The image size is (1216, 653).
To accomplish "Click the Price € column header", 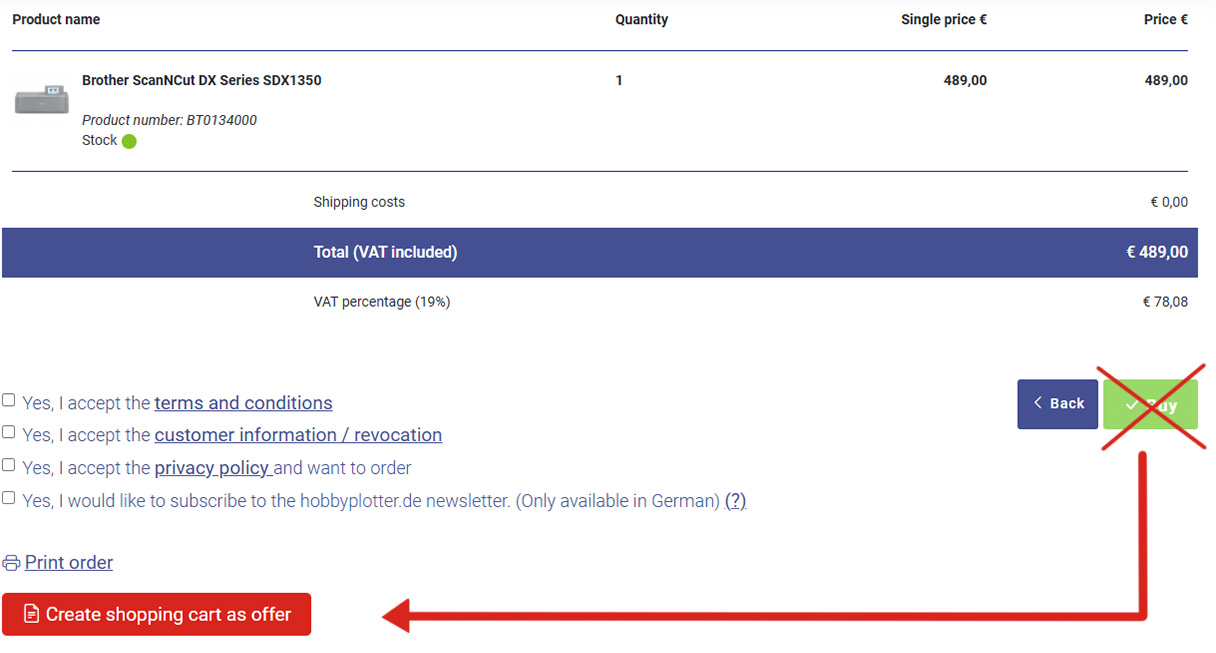I will coord(1166,19).
